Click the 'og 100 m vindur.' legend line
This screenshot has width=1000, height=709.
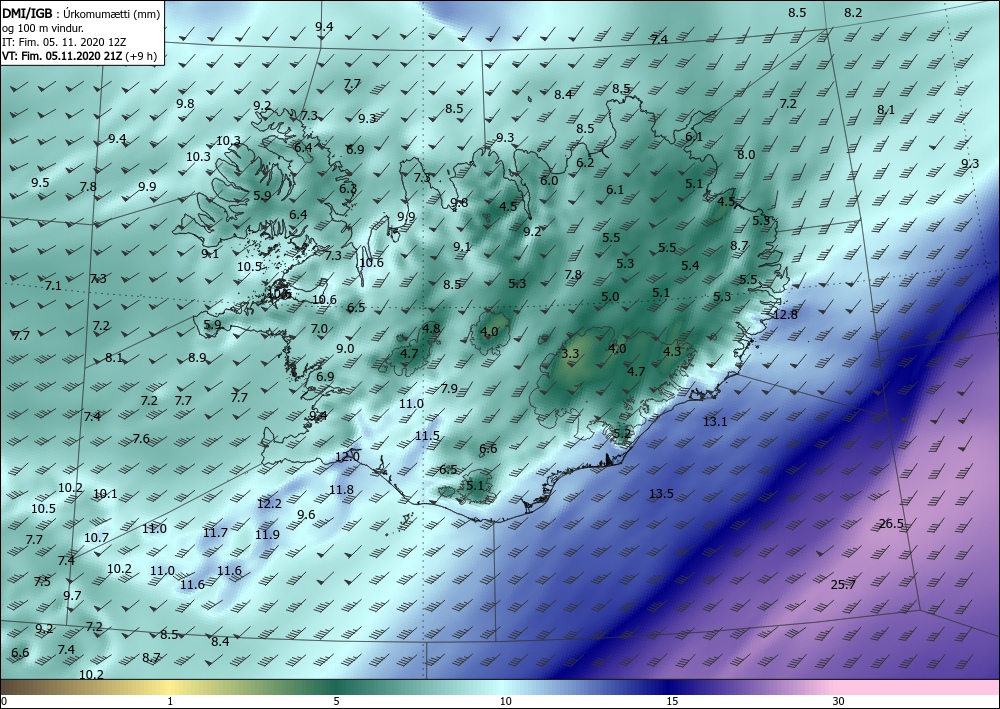(x=43, y=28)
